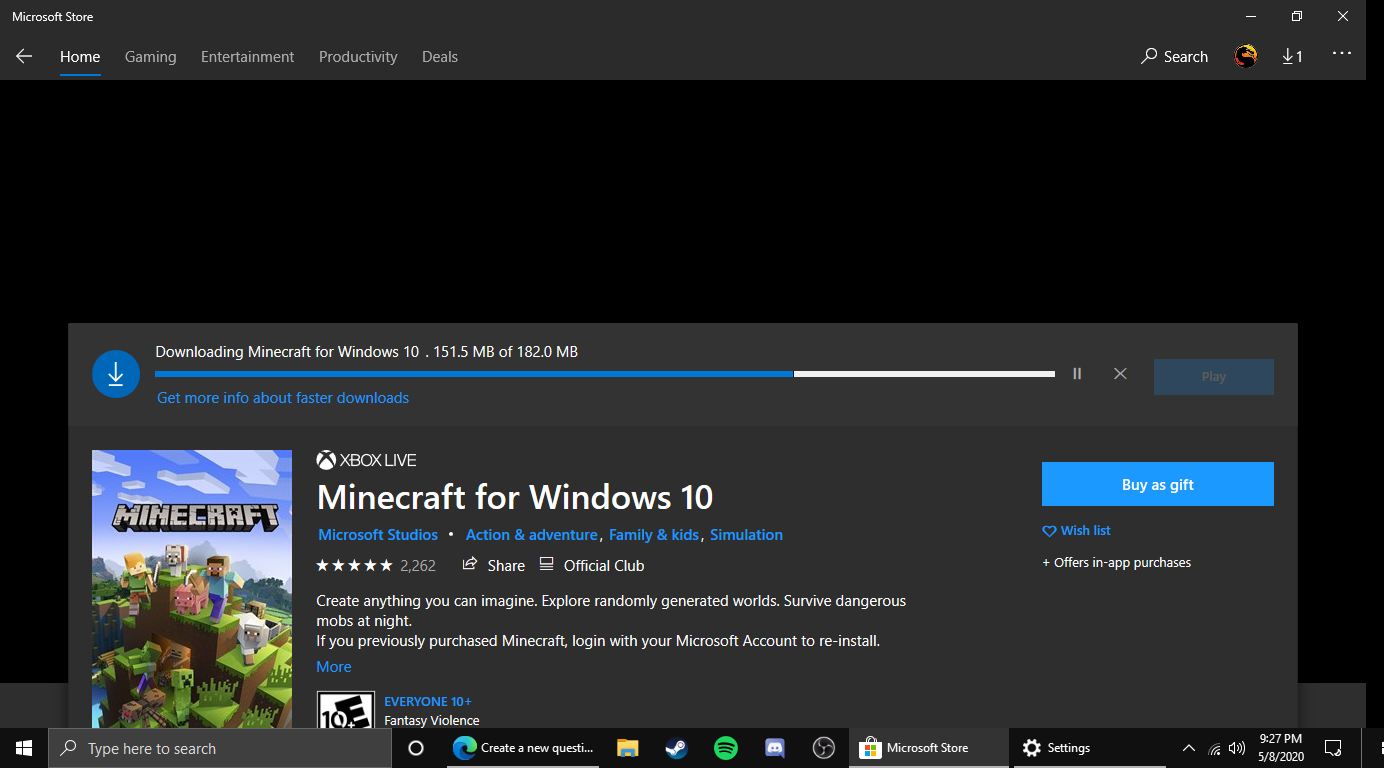1384x768 pixels.
Task: Open Simulation category link
Action: click(747, 535)
